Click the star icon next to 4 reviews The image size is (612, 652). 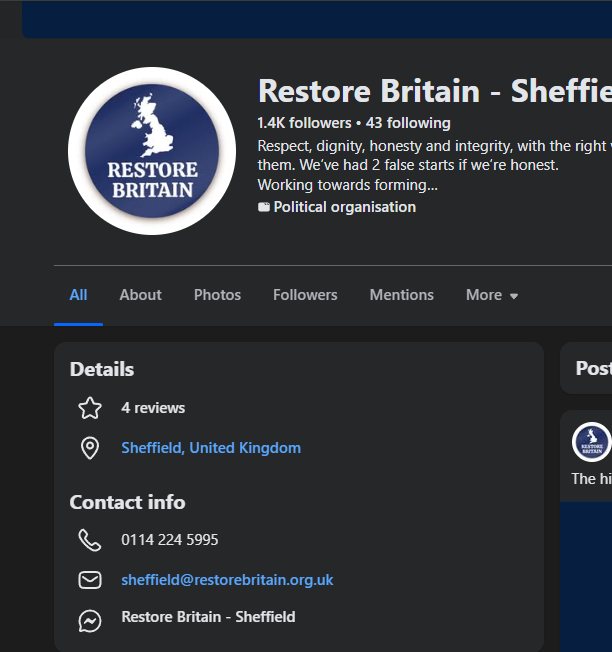click(90, 408)
